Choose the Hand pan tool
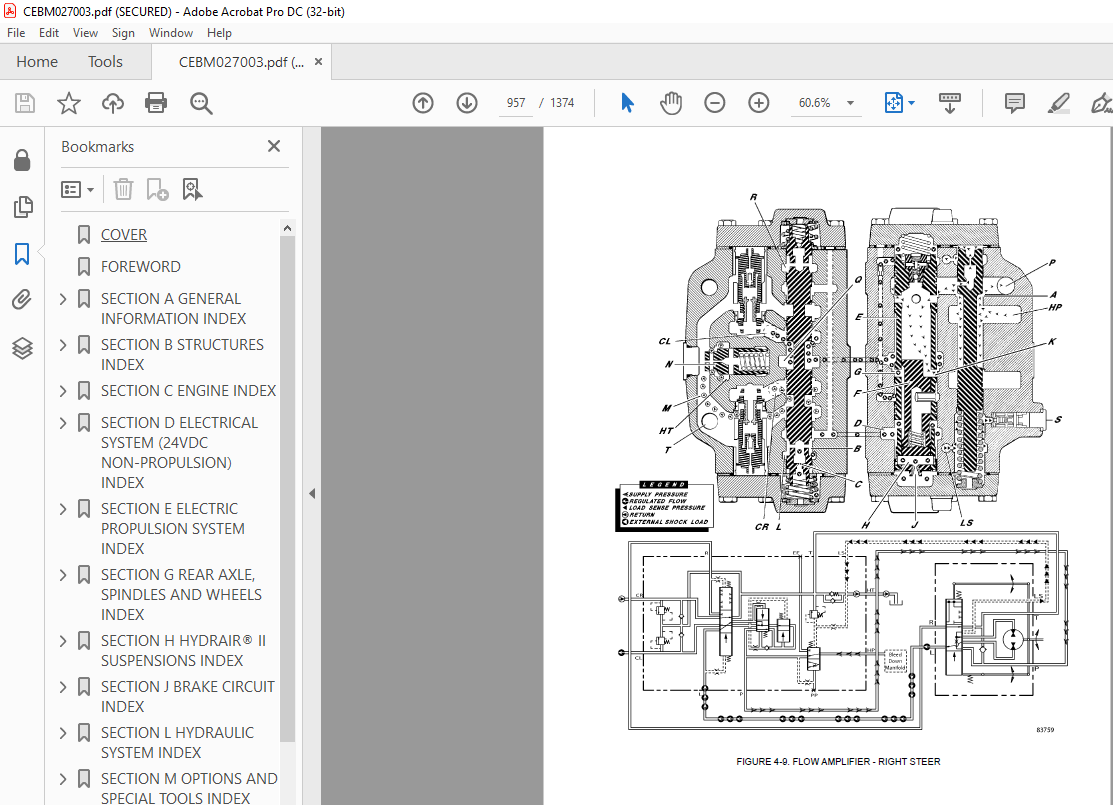The width and height of the screenshot is (1113, 805). [x=671, y=103]
